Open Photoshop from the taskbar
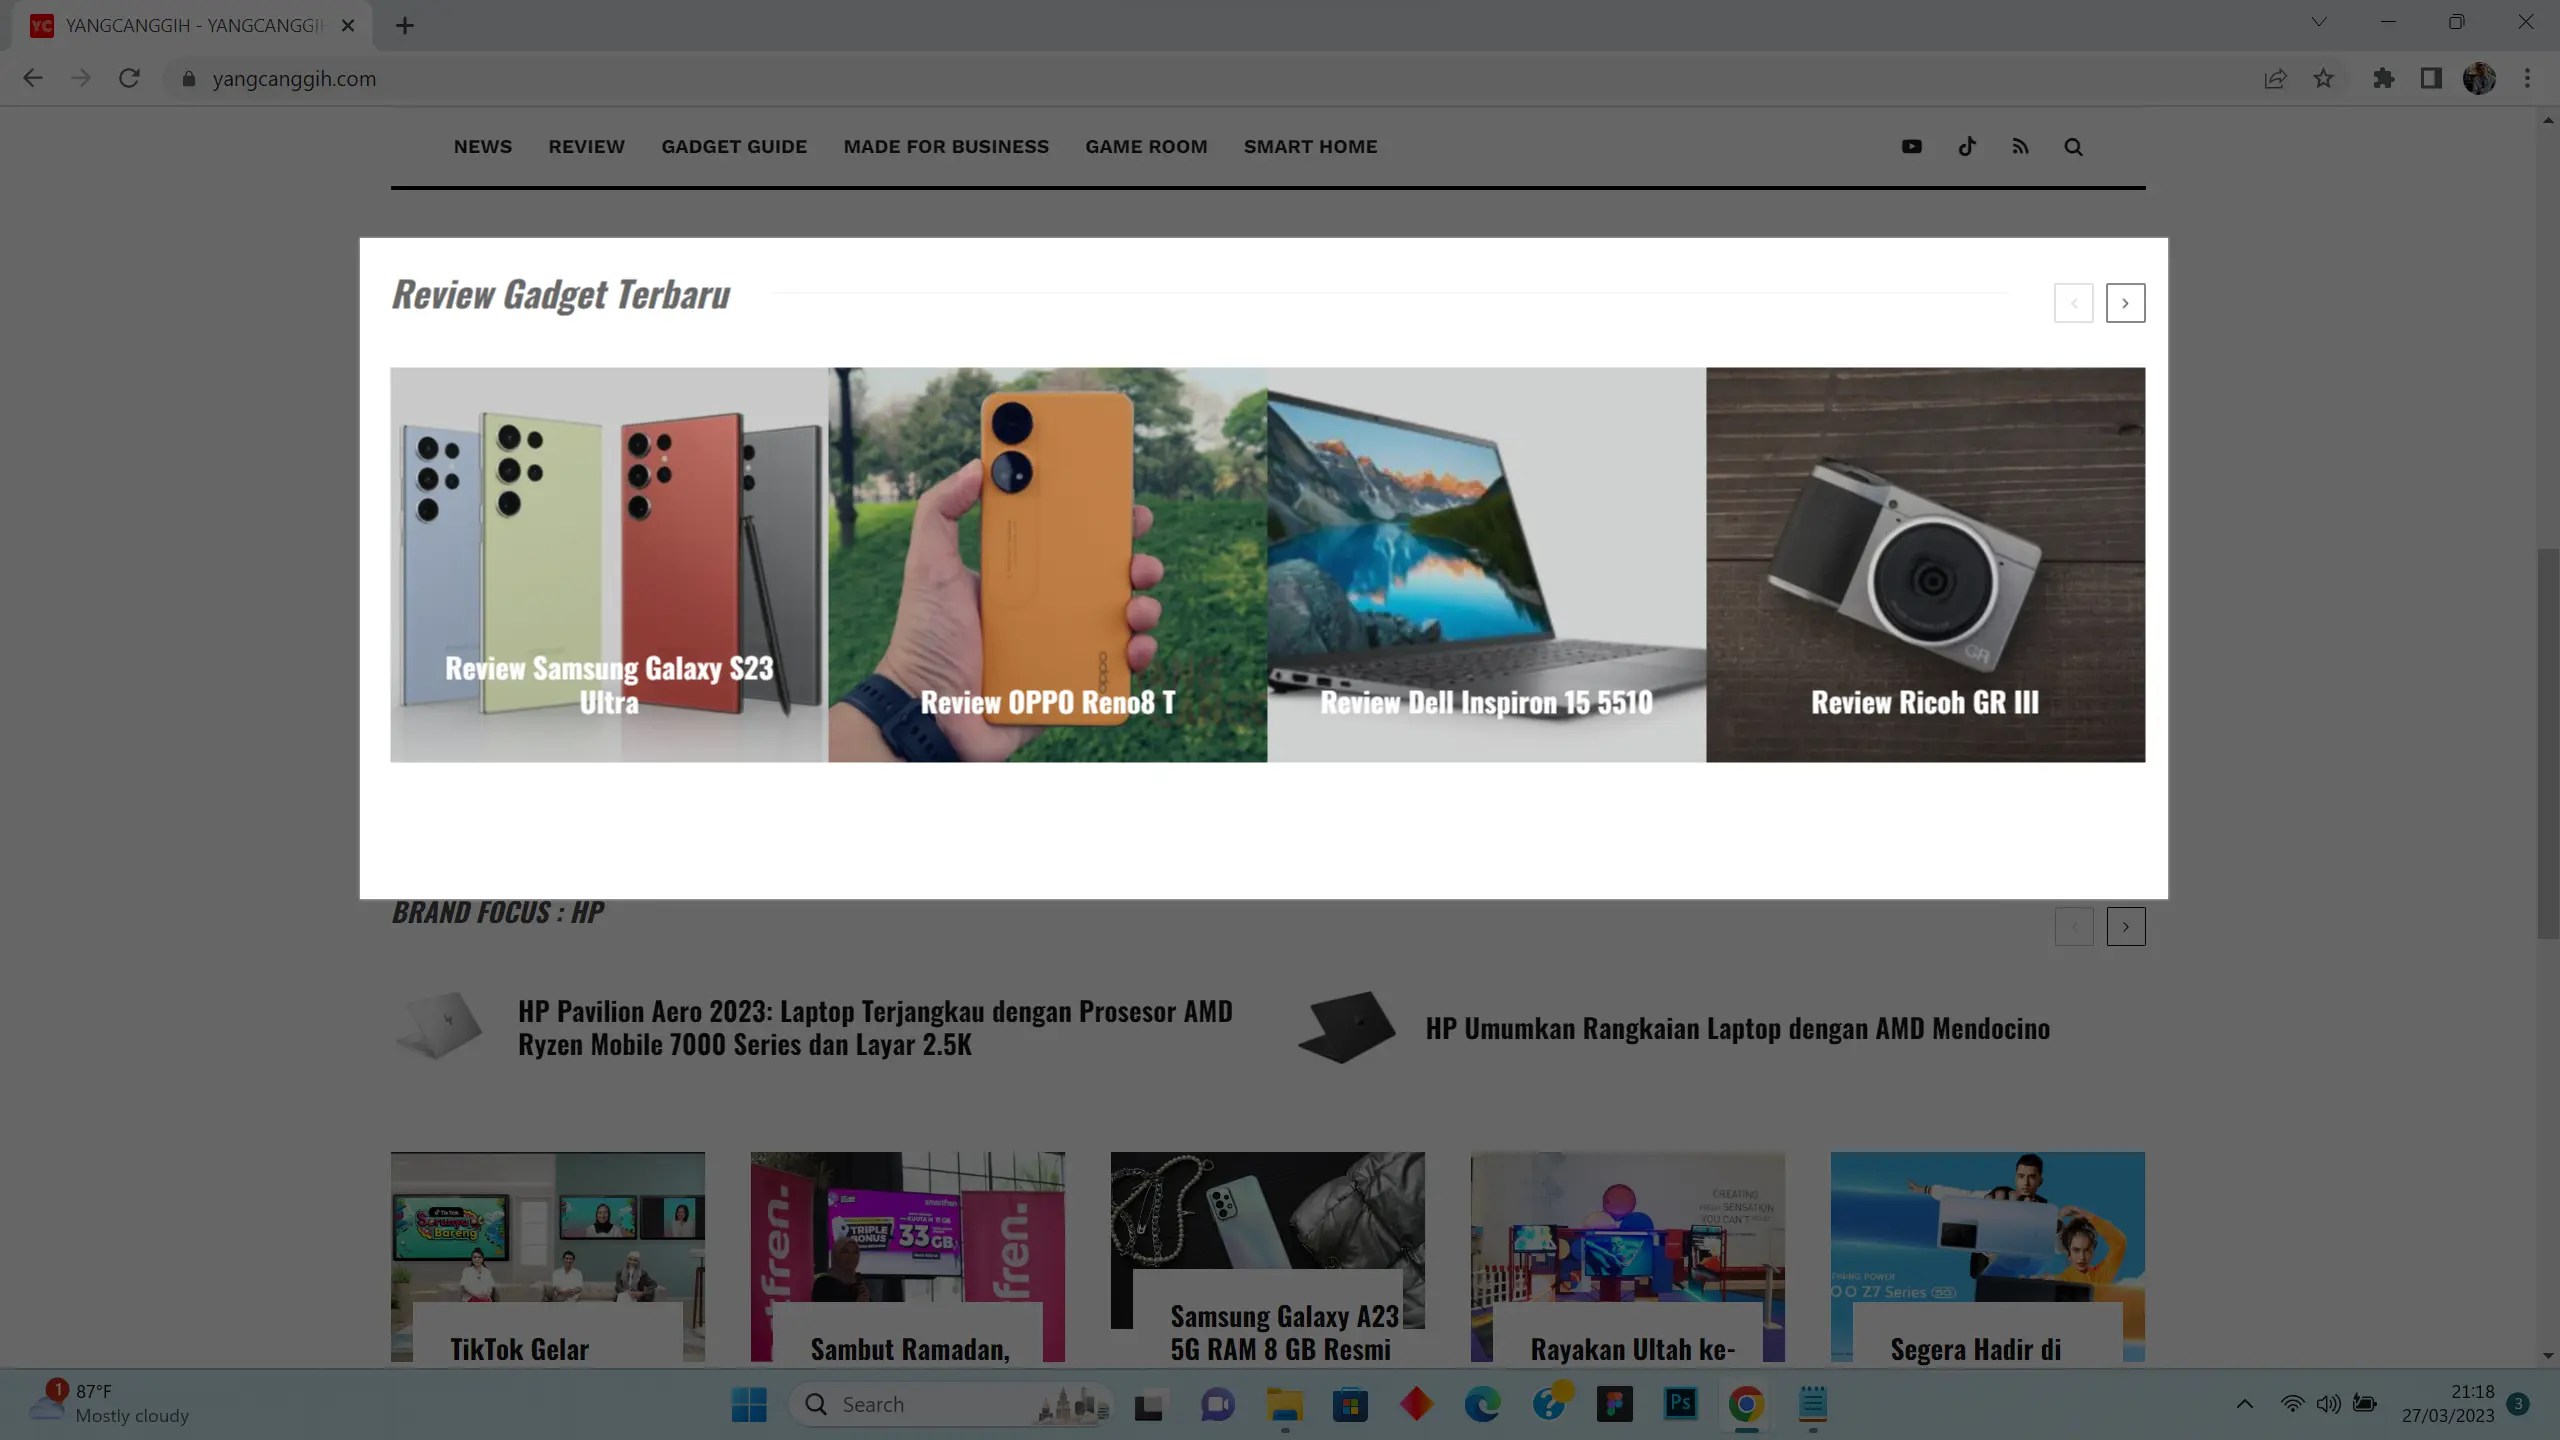The height and width of the screenshot is (1440, 2560). (x=1680, y=1404)
